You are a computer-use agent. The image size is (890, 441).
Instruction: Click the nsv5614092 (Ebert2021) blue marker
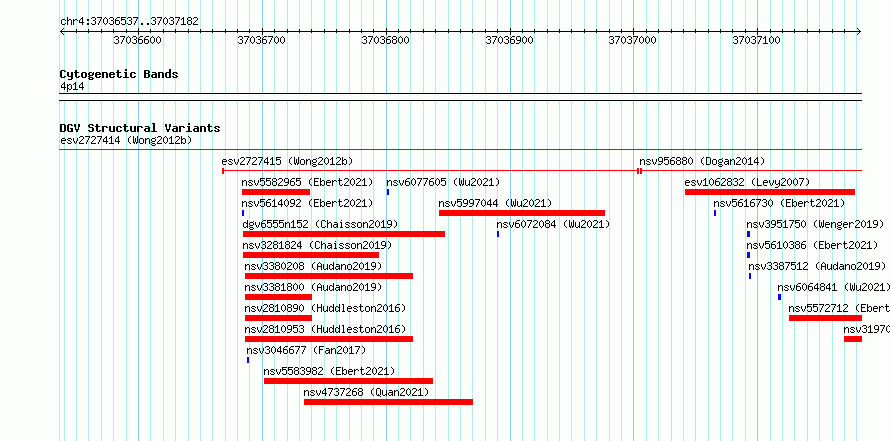pos(243,213)
